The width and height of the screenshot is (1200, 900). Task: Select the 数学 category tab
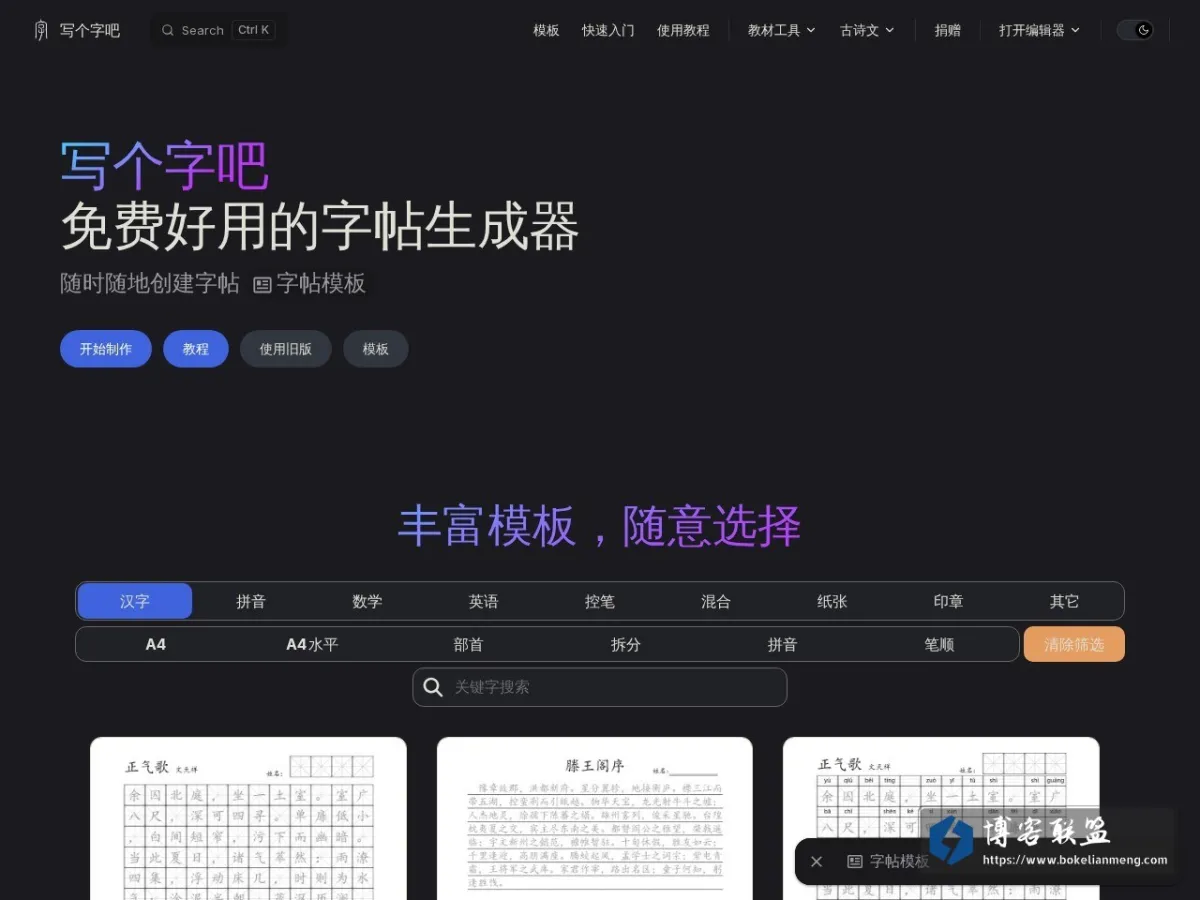click(x=367, y=601)
